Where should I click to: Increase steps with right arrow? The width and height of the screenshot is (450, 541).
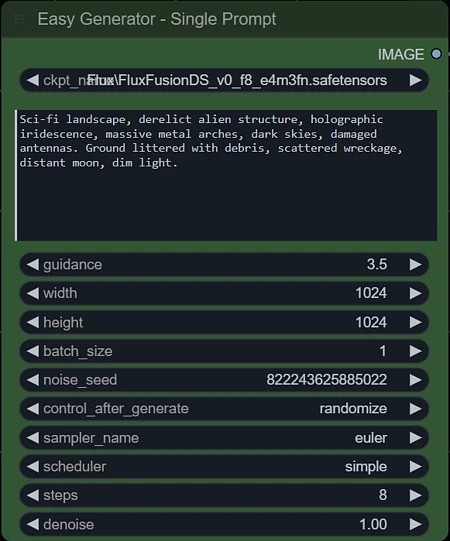click(x=415, y=495)
